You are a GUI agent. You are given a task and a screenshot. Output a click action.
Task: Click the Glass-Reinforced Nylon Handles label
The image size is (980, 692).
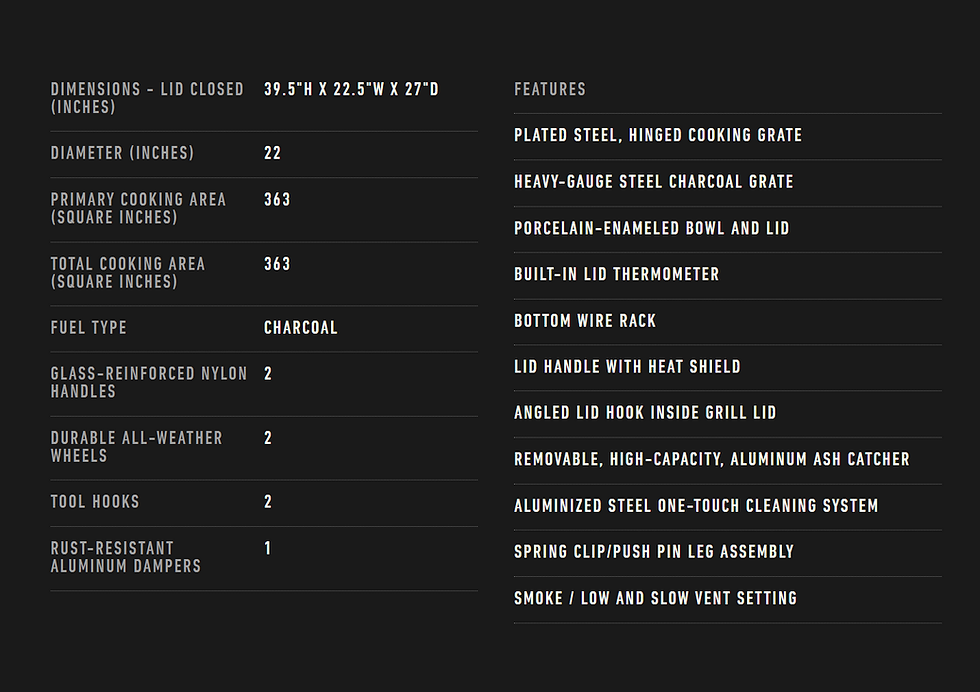(149, 382)
